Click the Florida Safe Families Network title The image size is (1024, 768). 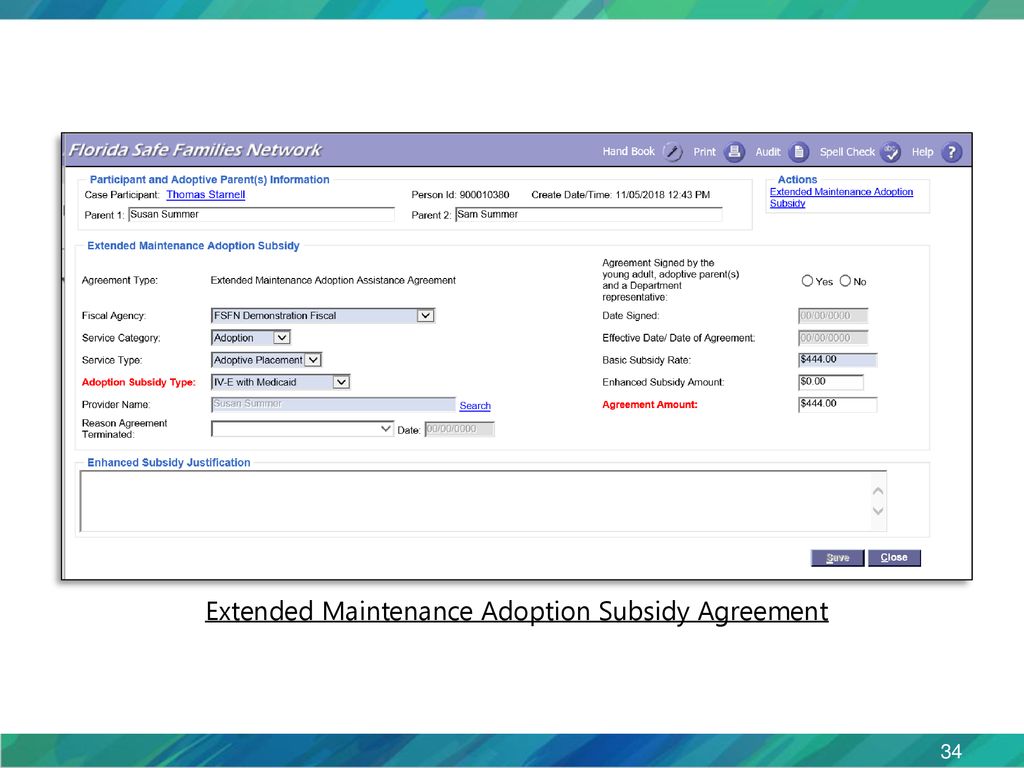pyautogui.click(x=195, y=150)
